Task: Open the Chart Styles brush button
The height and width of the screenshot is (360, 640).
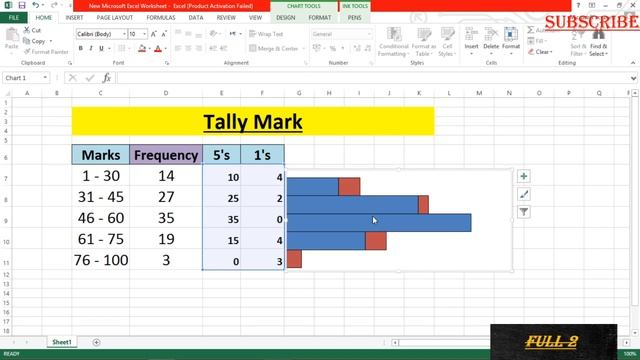Action: (524, 194)
